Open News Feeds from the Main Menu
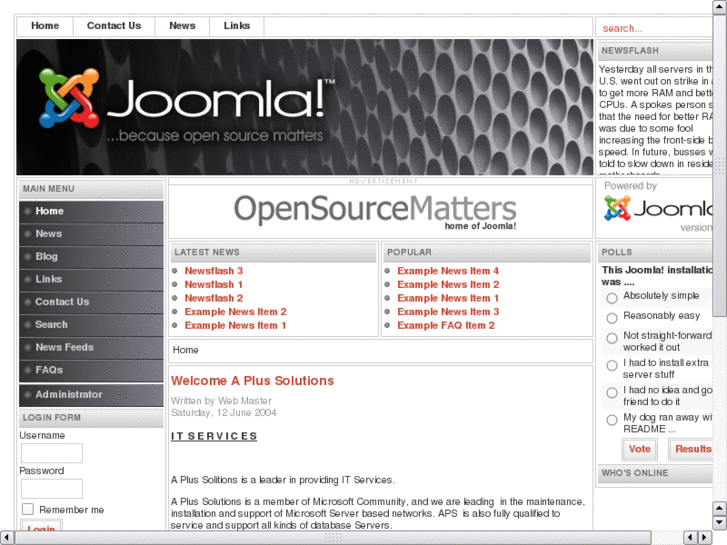 coord(91,347)
